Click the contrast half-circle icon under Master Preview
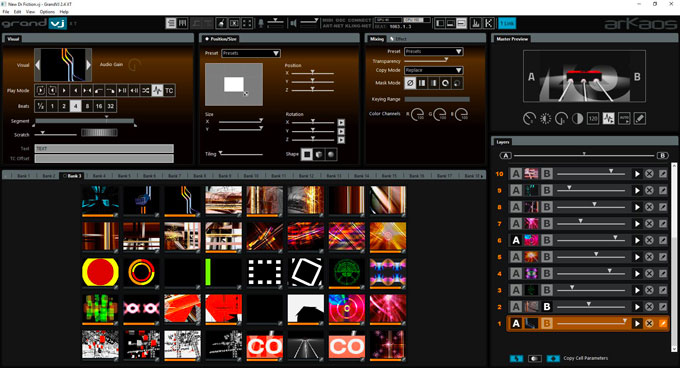This screenshot has width=680, height=368. [x=577, y=118]
